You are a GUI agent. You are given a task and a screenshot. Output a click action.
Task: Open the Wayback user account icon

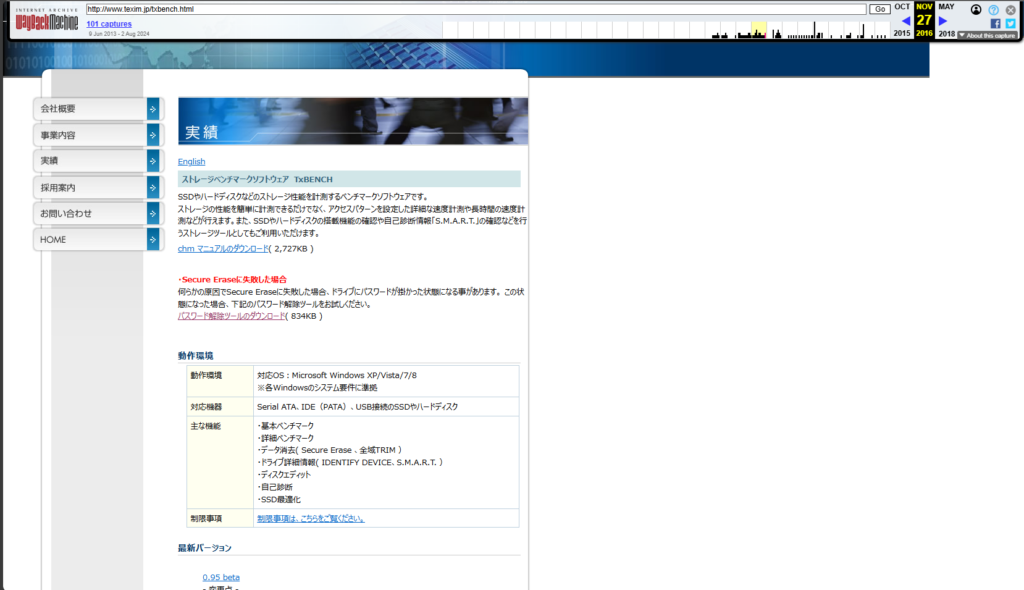click(976, 9)
